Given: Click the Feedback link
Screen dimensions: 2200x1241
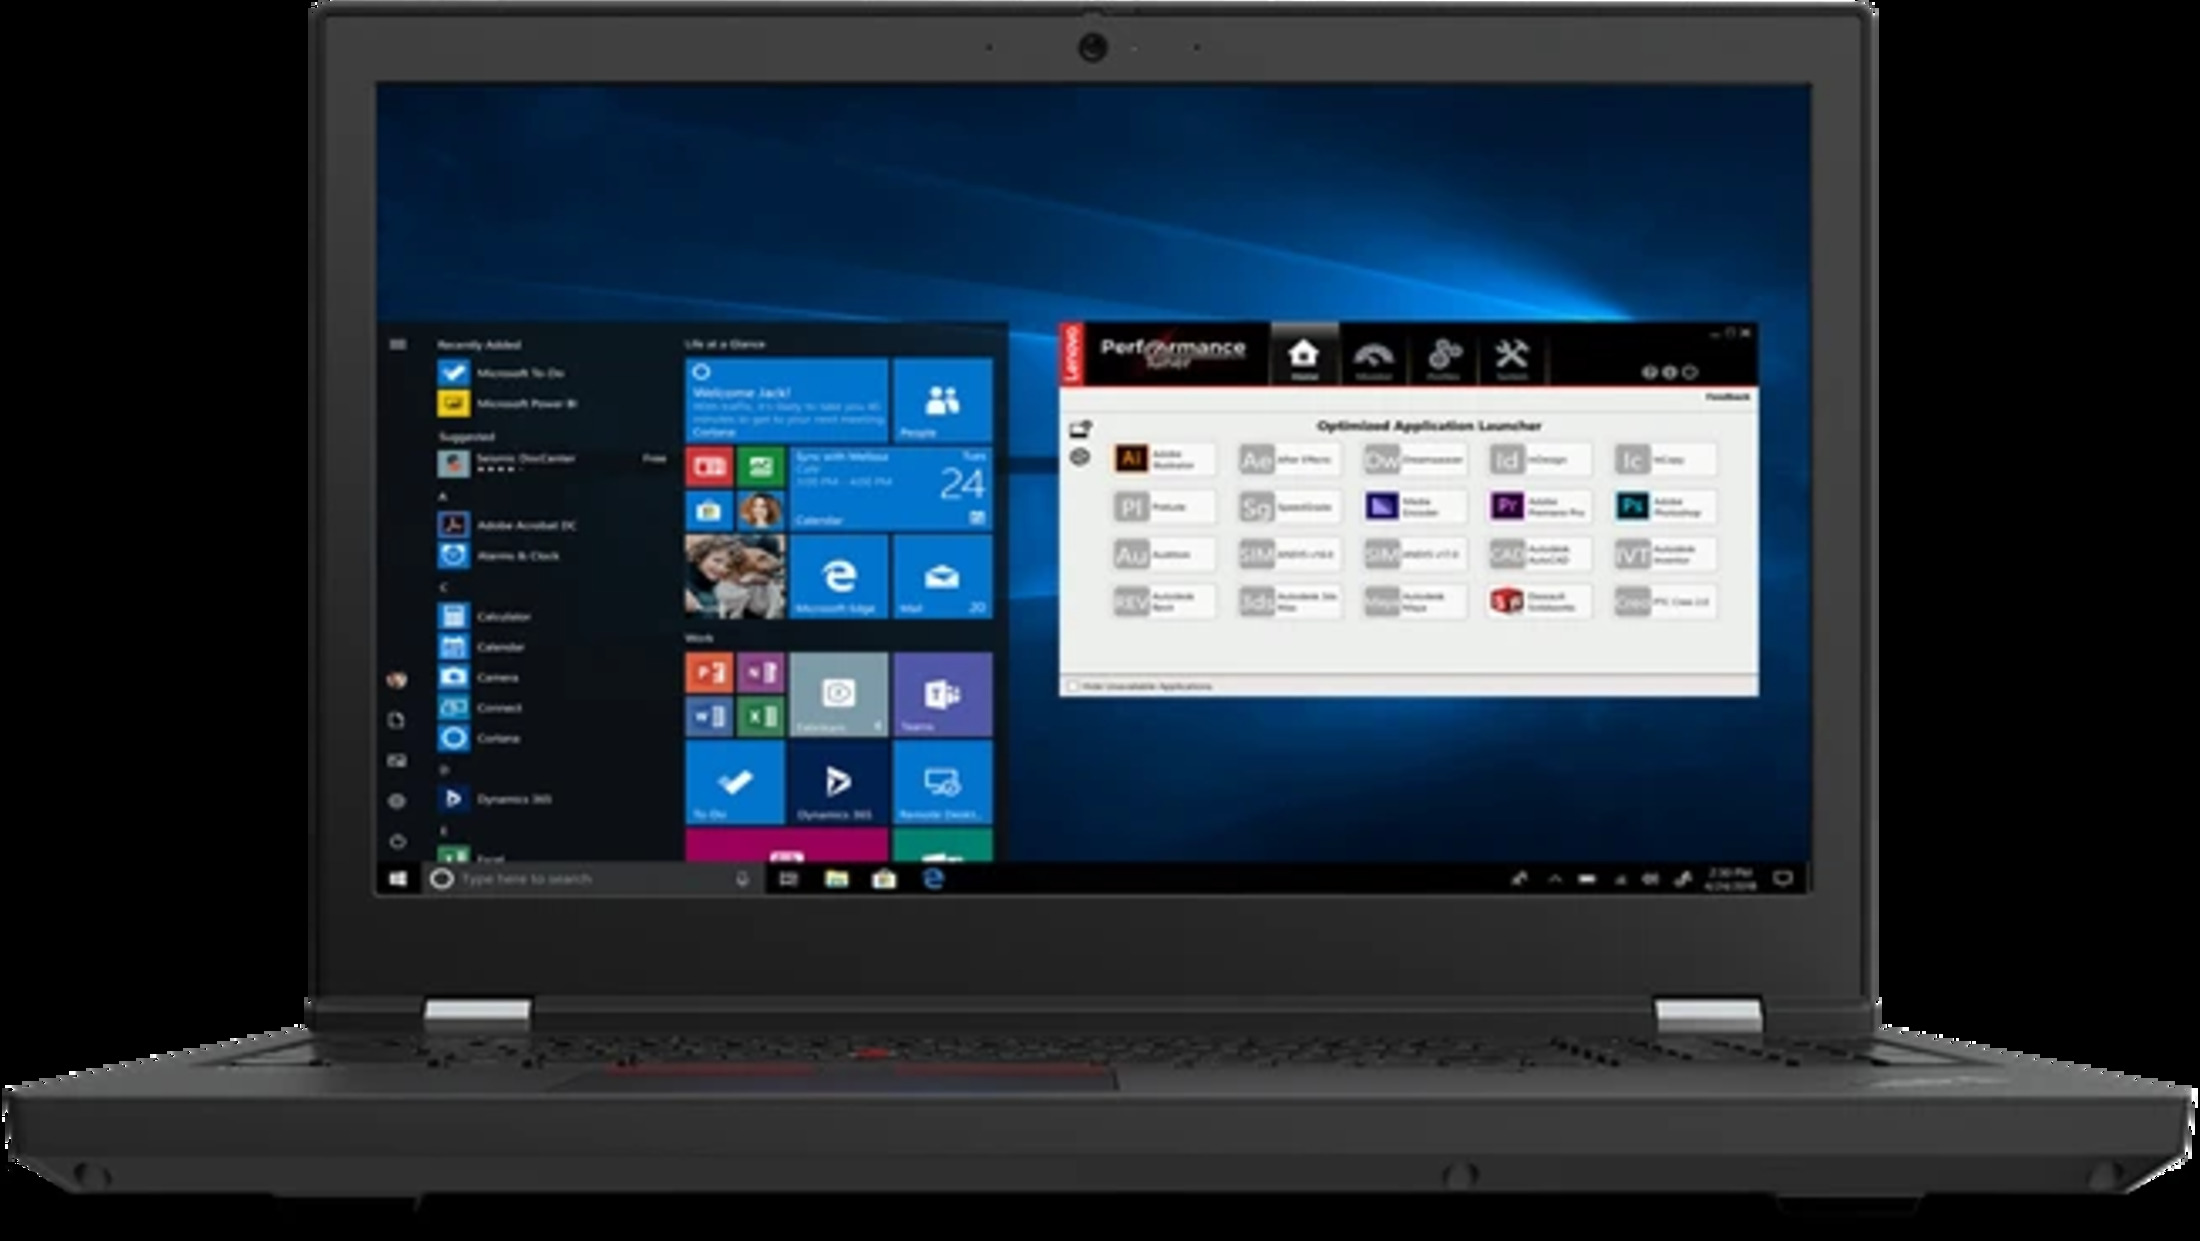Looking at the screenshot, I should point(1727,397).
